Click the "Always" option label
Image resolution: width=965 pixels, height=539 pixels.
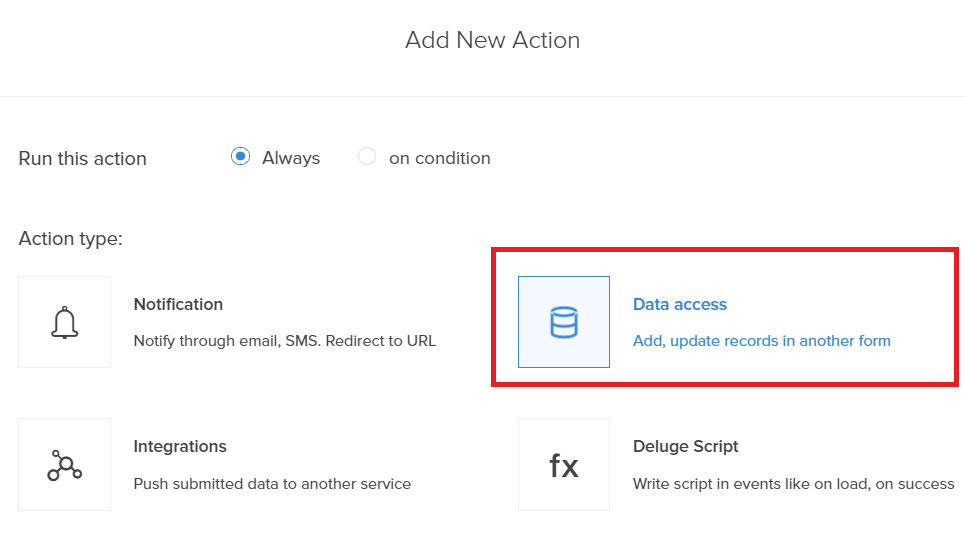[291, 158]
